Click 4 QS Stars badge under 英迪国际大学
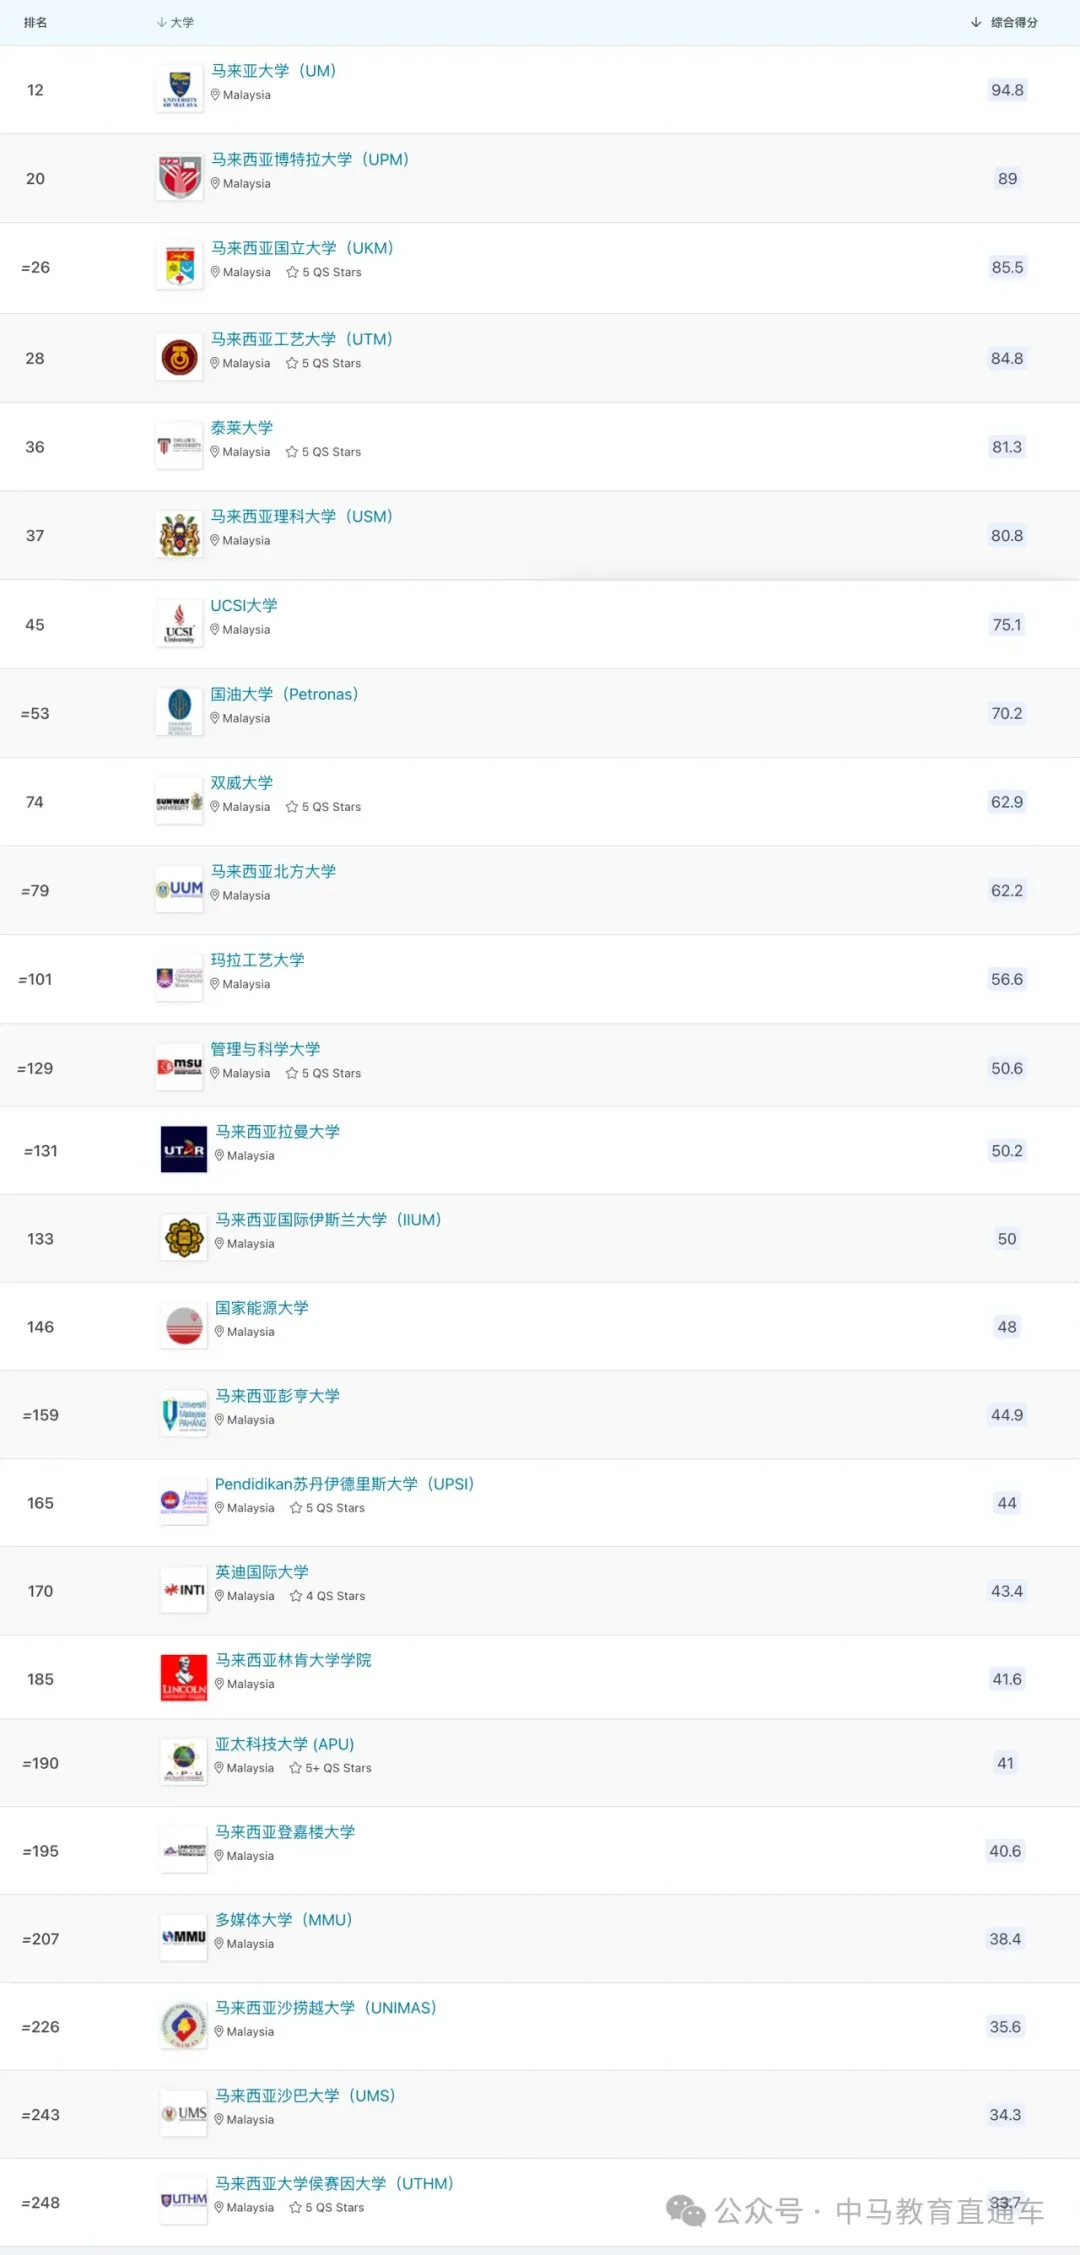The width and height of the screenshot is (1080, 2255). click(328, 1596)
